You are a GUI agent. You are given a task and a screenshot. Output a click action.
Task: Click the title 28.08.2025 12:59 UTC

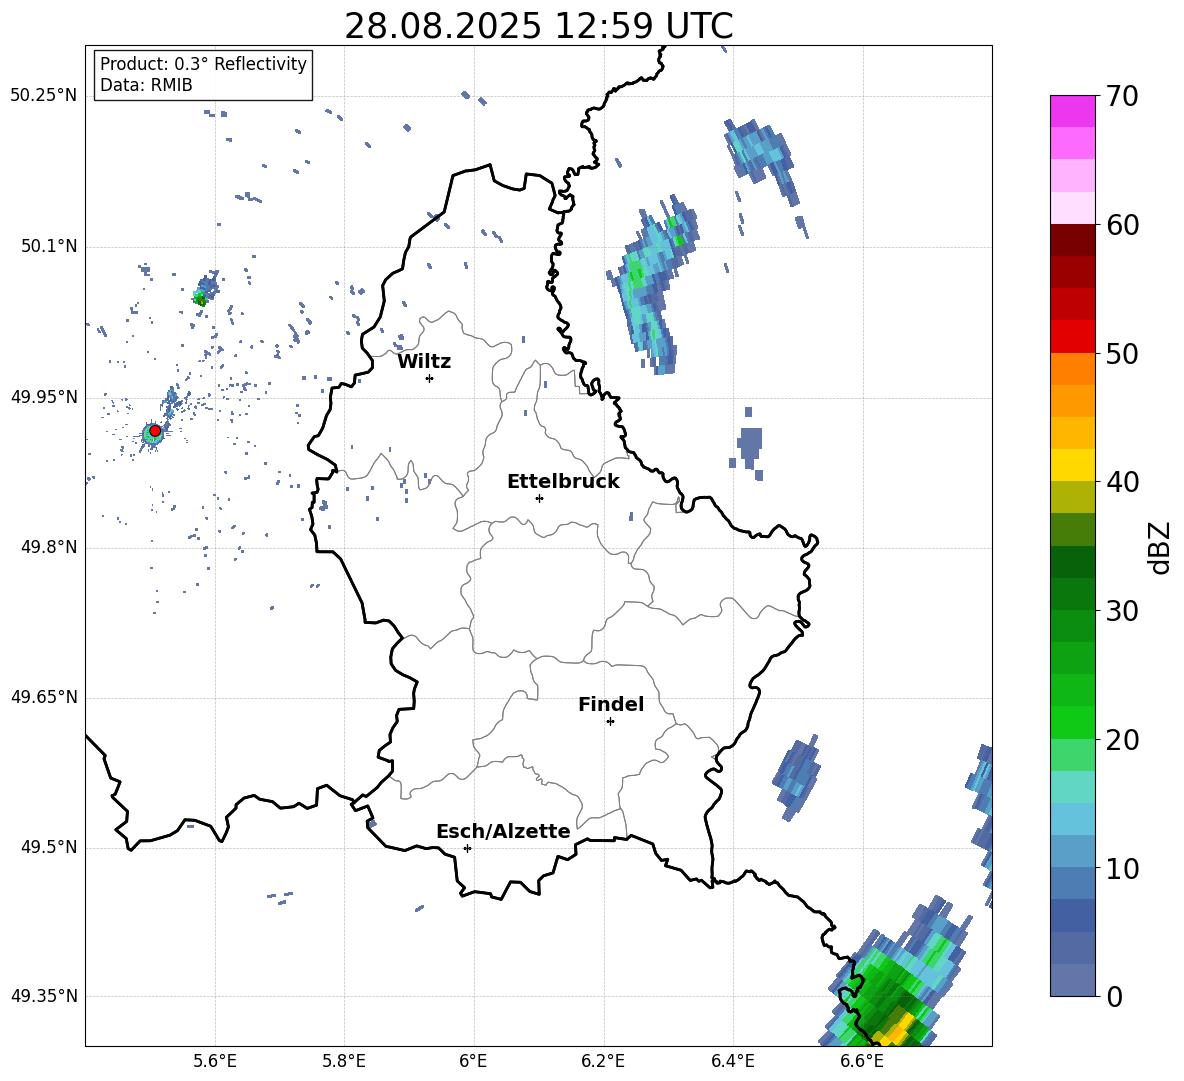pyautogui.click(x=538, y=26)
